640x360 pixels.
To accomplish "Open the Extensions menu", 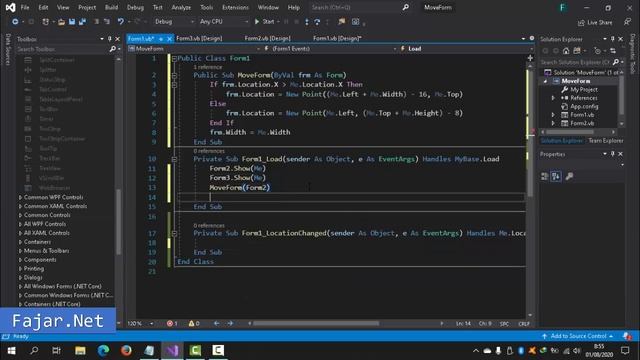I will pos(235,7).
